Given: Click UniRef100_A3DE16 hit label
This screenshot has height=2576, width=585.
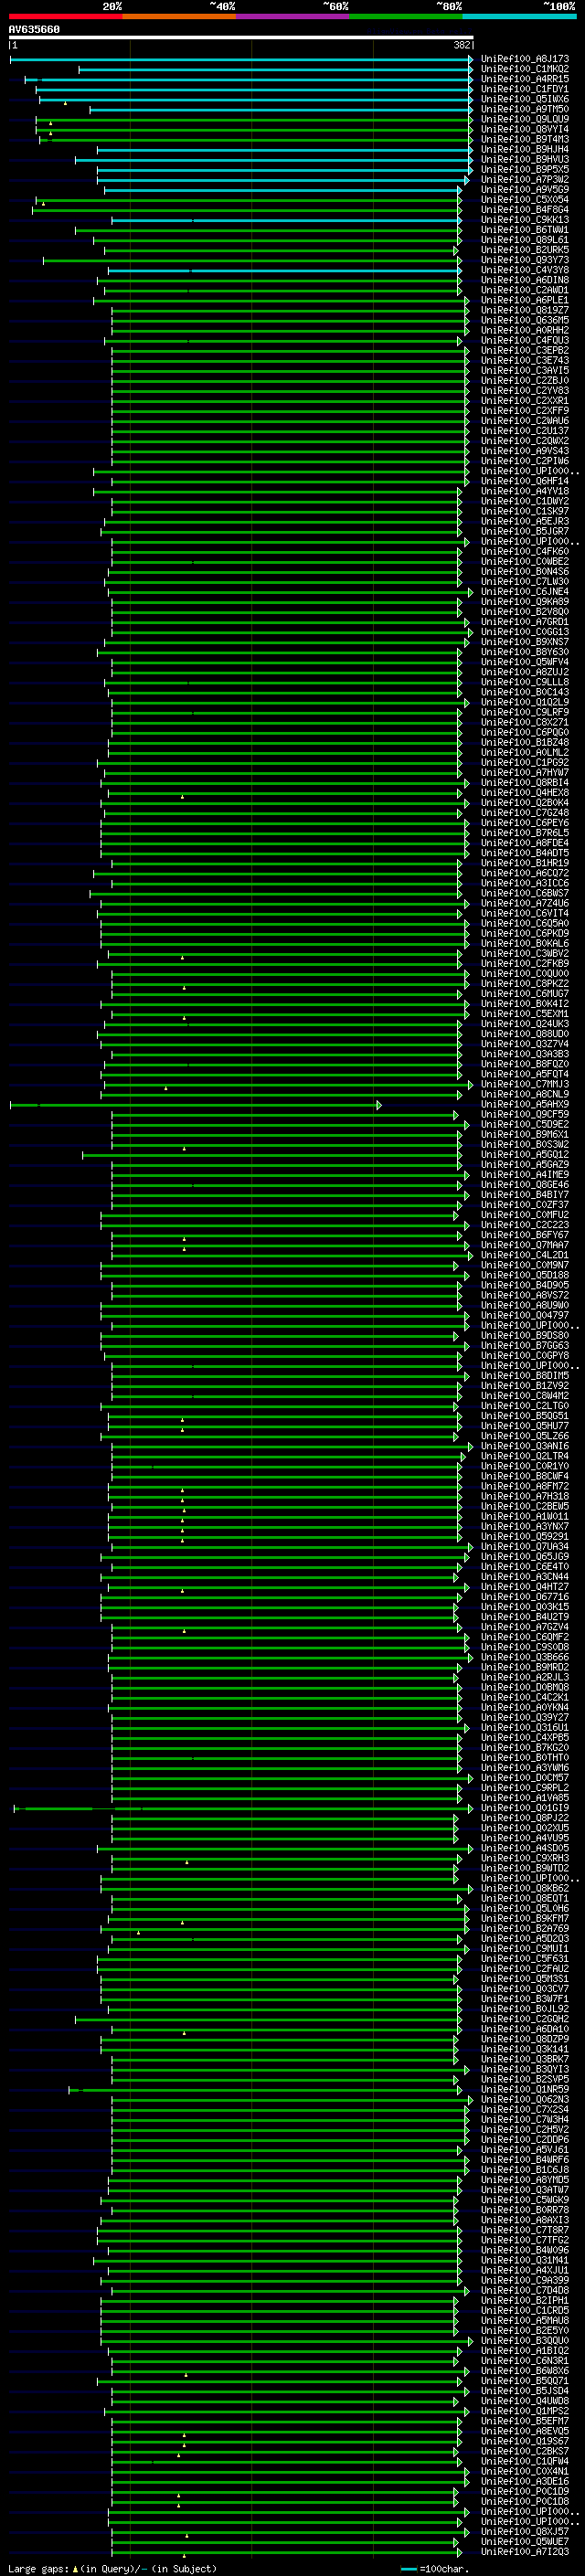Looking at the screenshot, I should [525, 2481].
